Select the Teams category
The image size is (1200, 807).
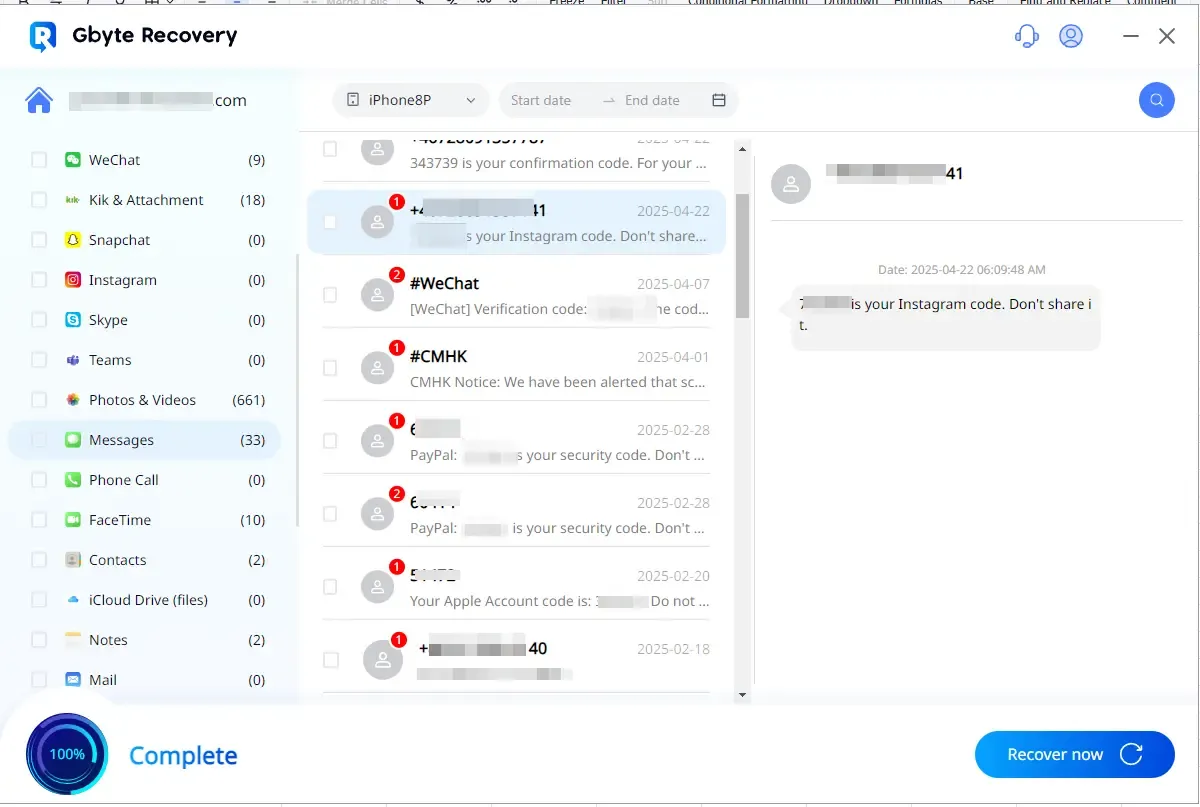[x=145, y=360]
